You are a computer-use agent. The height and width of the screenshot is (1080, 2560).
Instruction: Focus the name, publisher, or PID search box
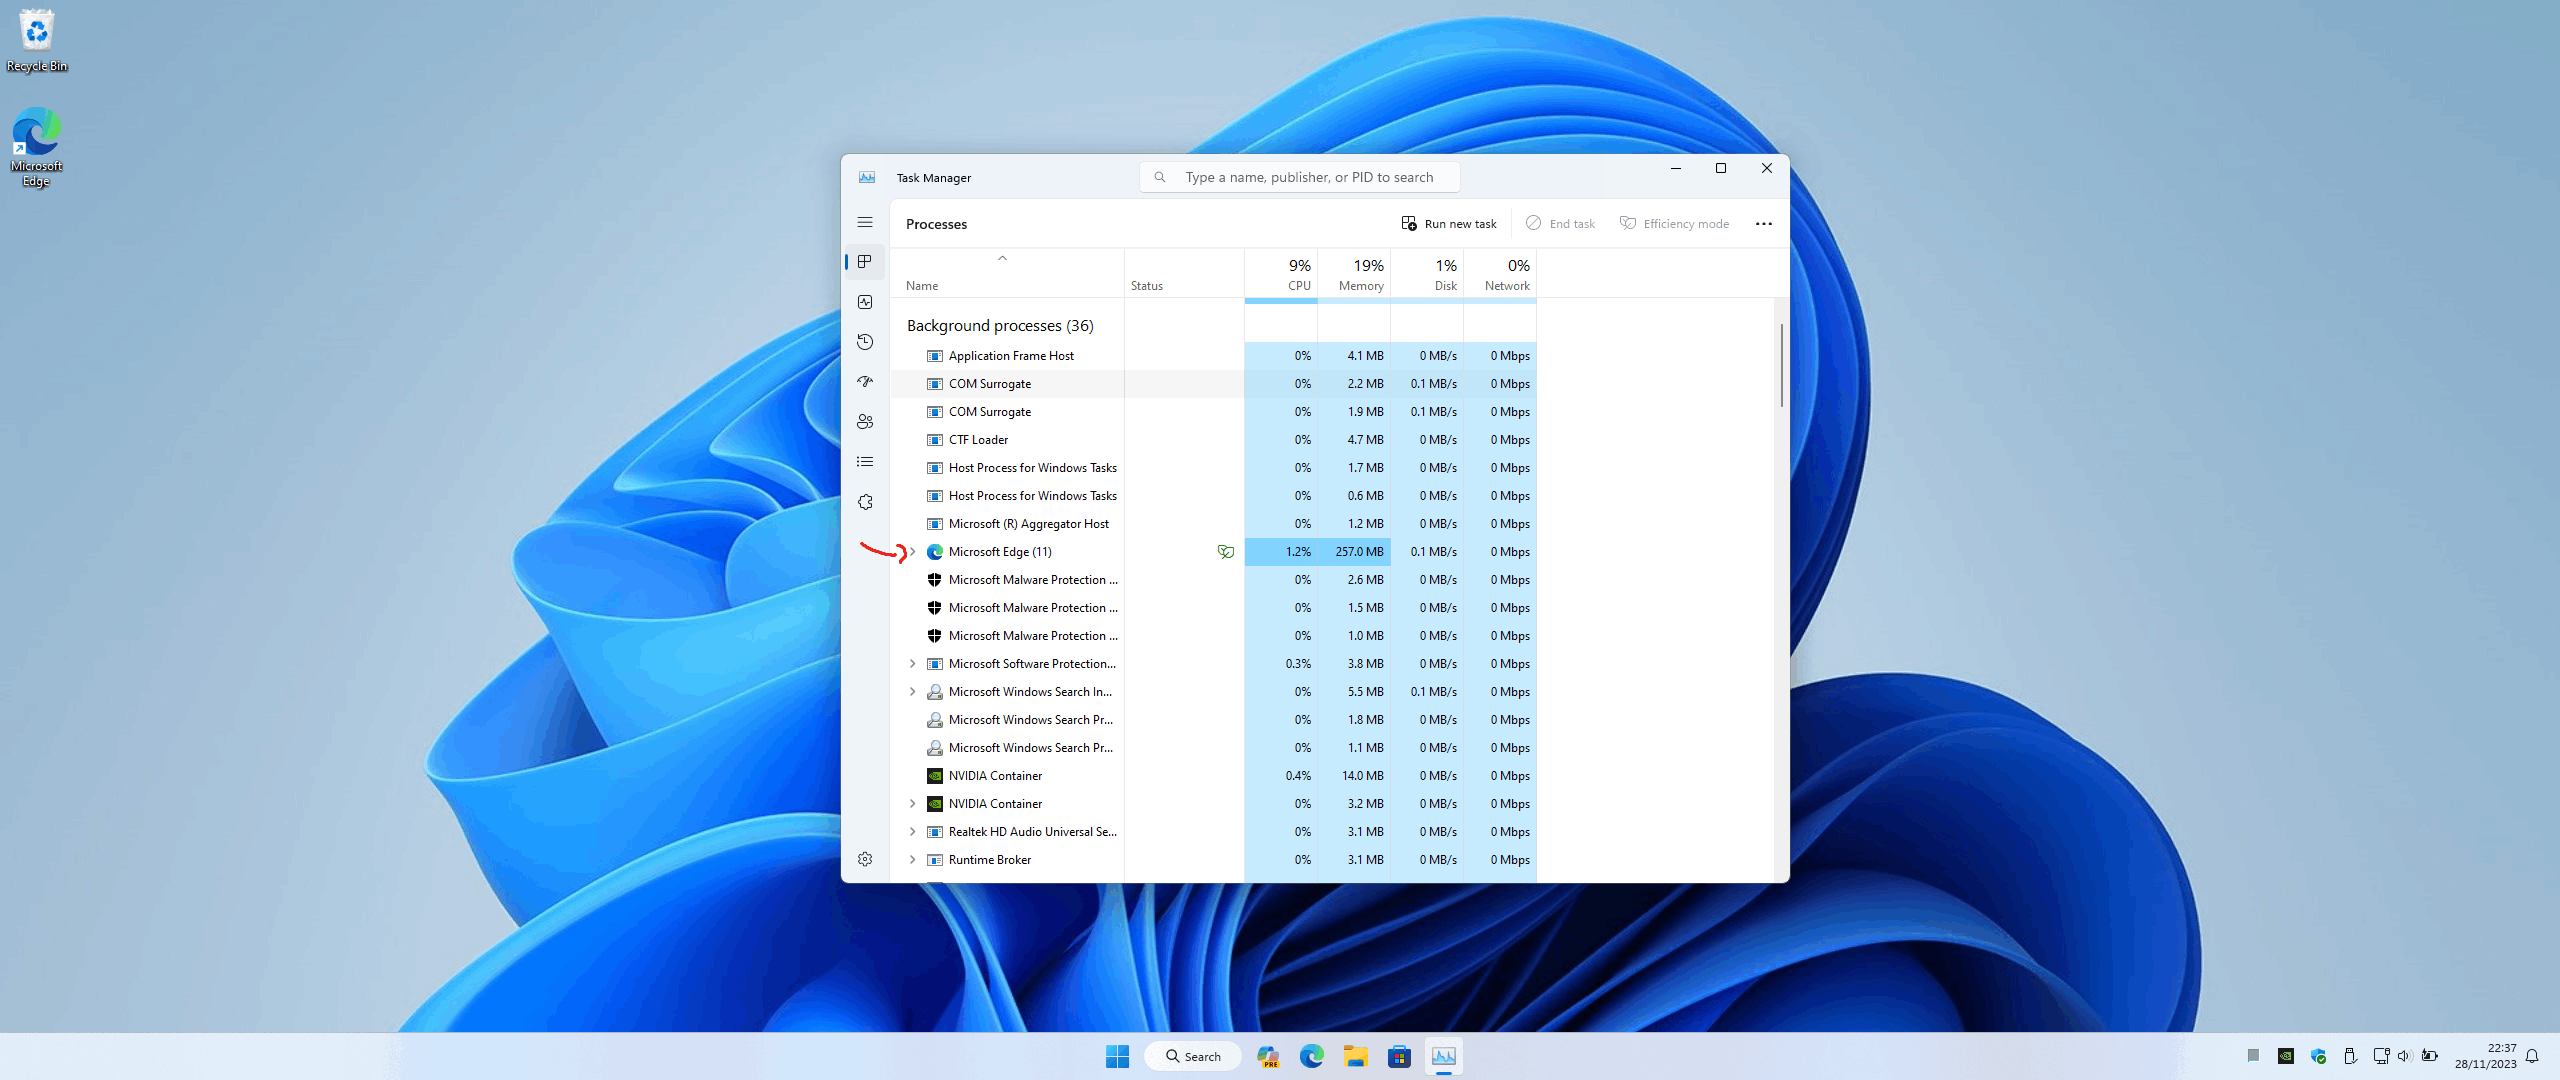(x=1308, y=177)
